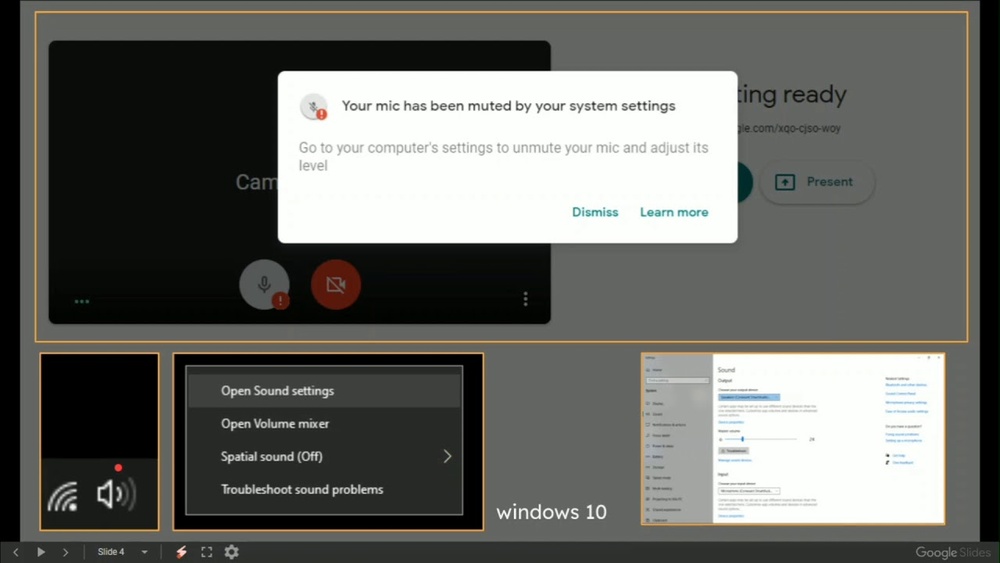Play the slideshow with play button
The width and height of the screenshot is (1000, 563).
pyautogui.click(x=41, y=552)
